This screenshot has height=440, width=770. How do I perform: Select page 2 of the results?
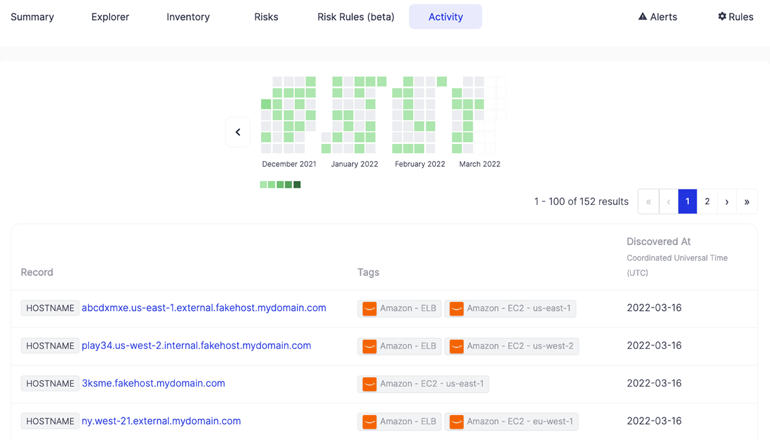[x=707, y=201]
